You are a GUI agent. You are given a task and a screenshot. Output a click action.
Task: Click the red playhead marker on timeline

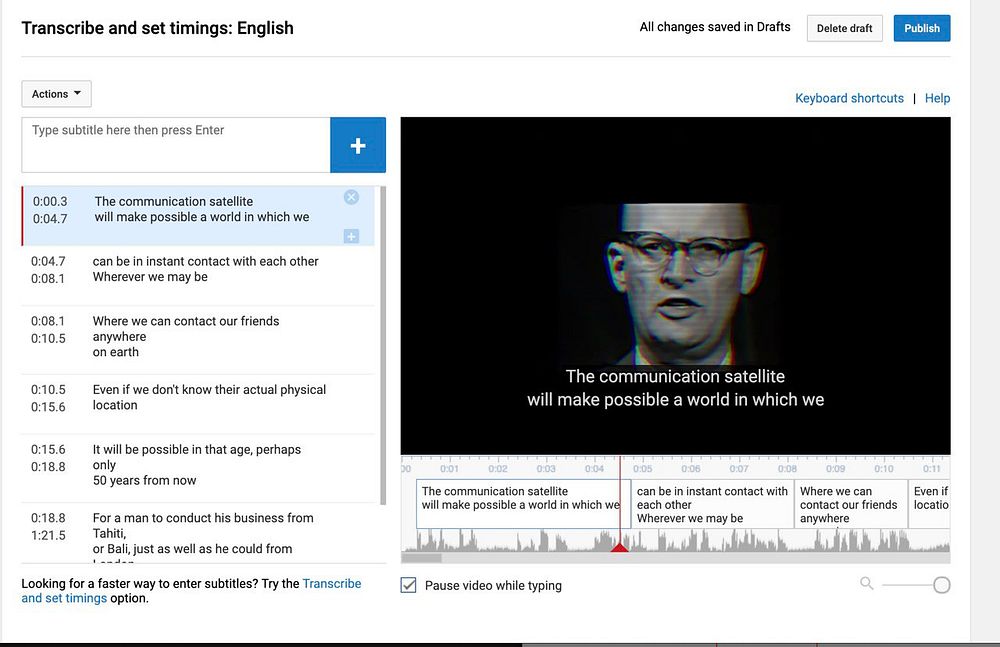(619, 547)
